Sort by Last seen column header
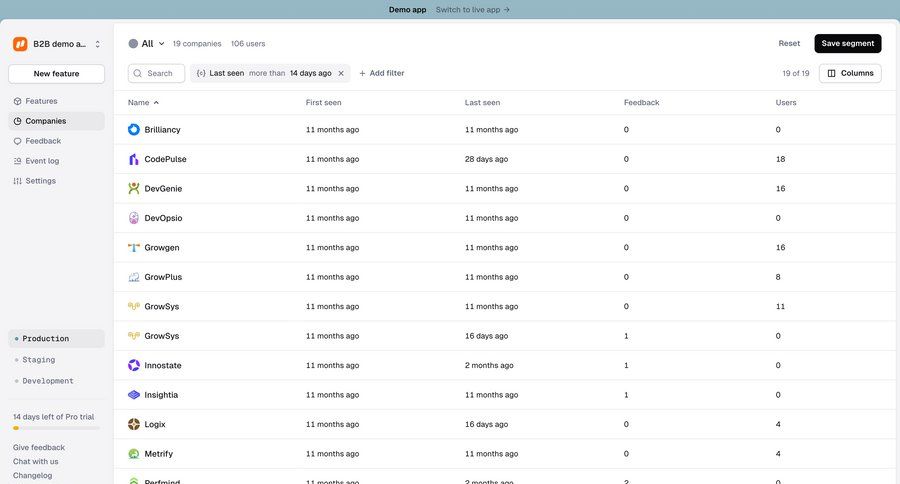The width and height of the screenshot is (900, 484). pos(483,103)
